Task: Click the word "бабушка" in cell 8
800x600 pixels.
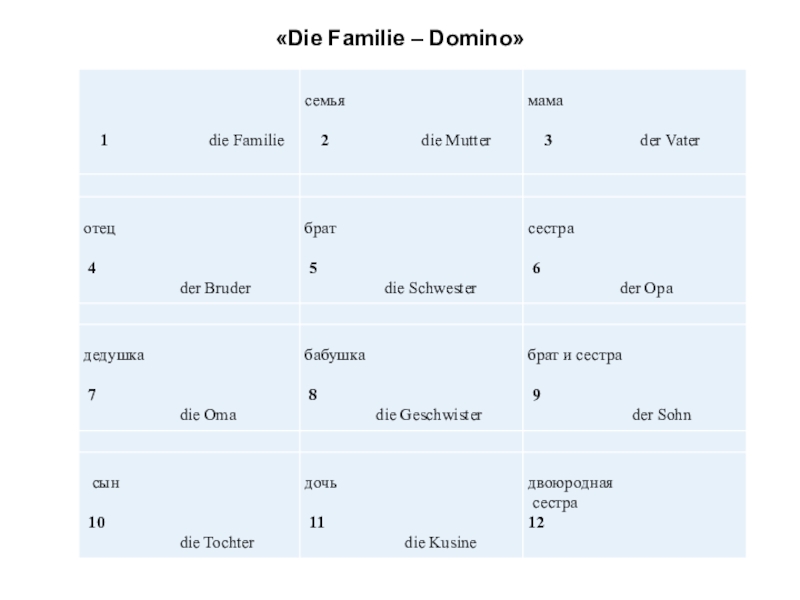Action: coord(335,355)
